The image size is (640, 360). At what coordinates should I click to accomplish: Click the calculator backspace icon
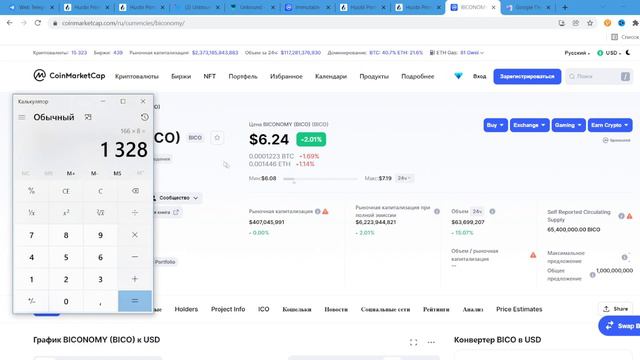(135, 191)
